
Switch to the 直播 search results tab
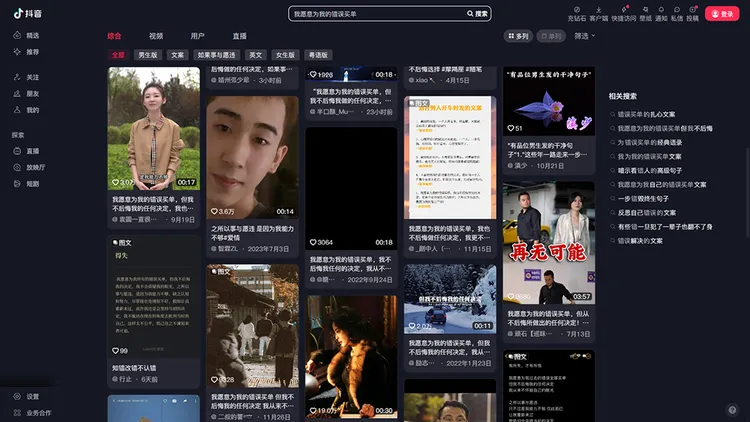pyautogui.click(x=240, y=36)
